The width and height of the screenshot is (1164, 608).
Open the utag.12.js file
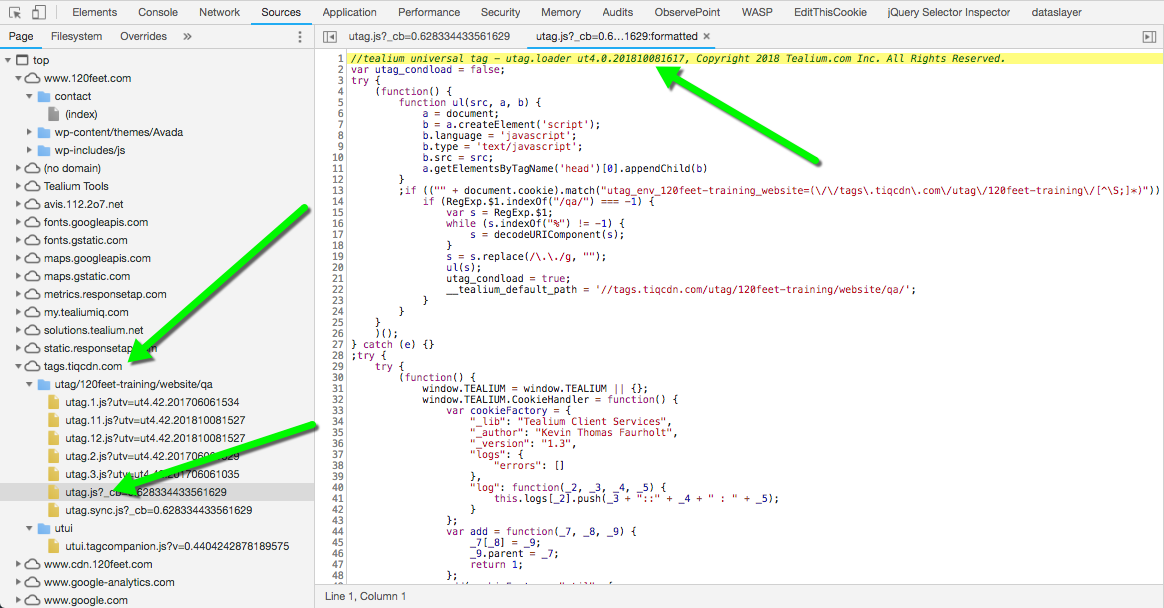pyautogui.click(x=155, y=438)
